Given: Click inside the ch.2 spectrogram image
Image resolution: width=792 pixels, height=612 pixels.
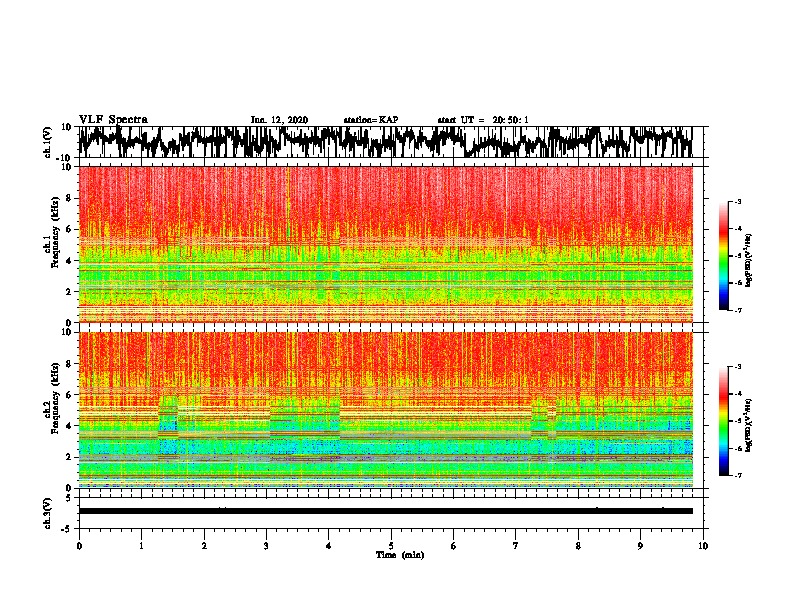Looking at the screenshot, I should (385, 410).
